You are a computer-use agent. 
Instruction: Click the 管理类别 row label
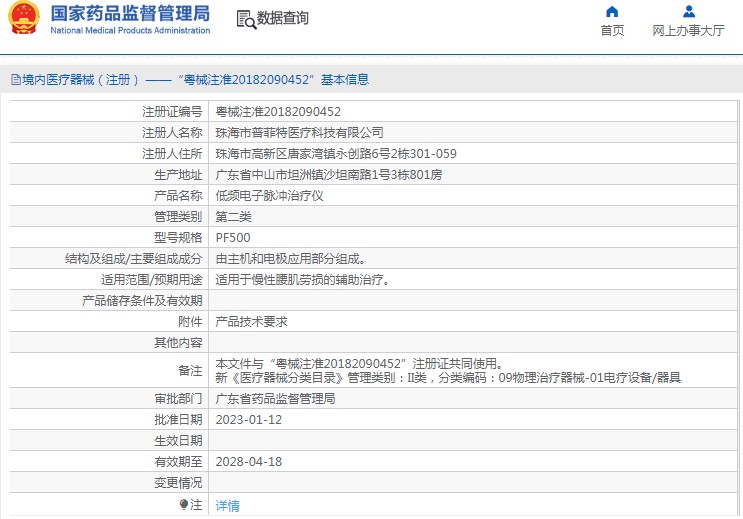tap(178, 217)
